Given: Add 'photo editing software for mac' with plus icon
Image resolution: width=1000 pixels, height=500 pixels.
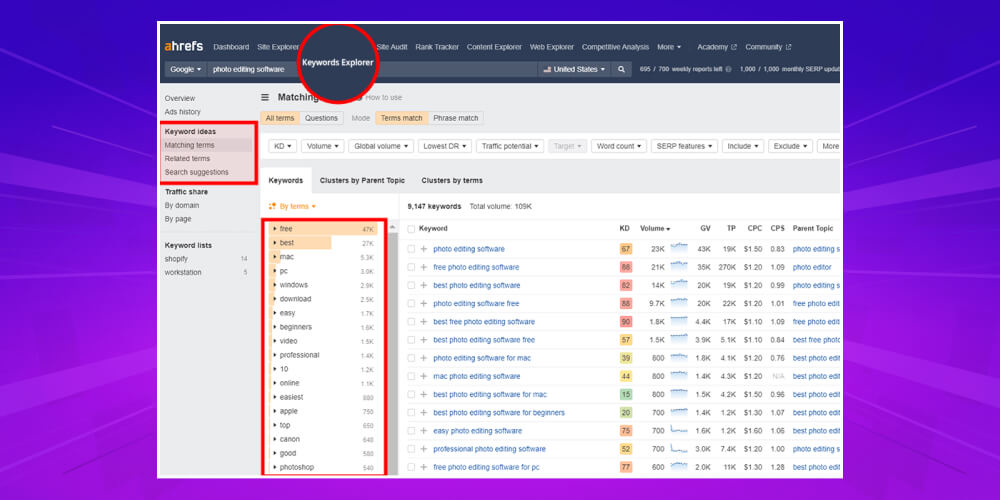Looking at the screenshot, I should tap(423, 358).
